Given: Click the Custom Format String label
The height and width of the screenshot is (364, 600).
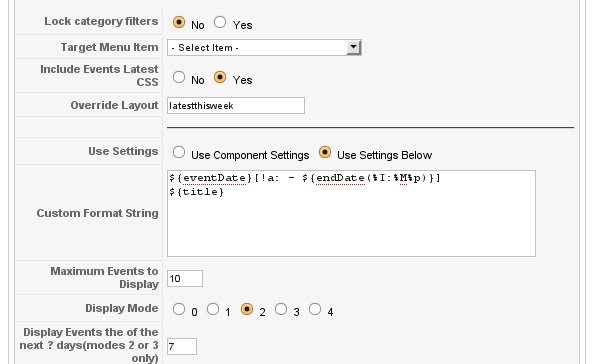Looking at the screenshot, I should tap(97, 213).
